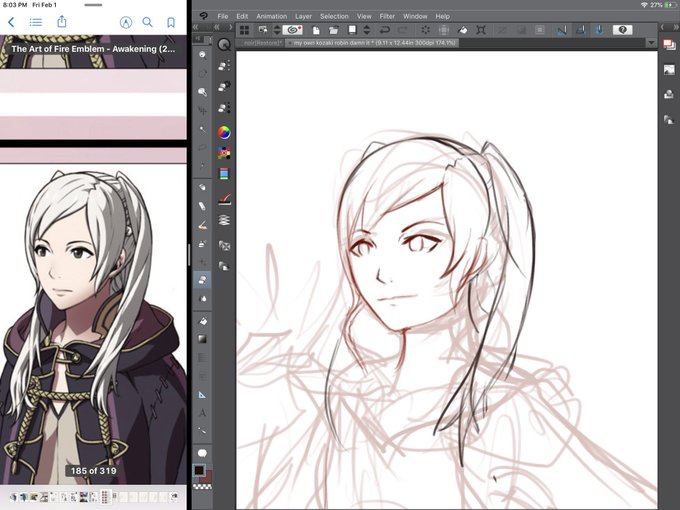Open the File menu
The height and width of the screenshot is (510, 680).
pyautogui.click(x=222, y=16)
